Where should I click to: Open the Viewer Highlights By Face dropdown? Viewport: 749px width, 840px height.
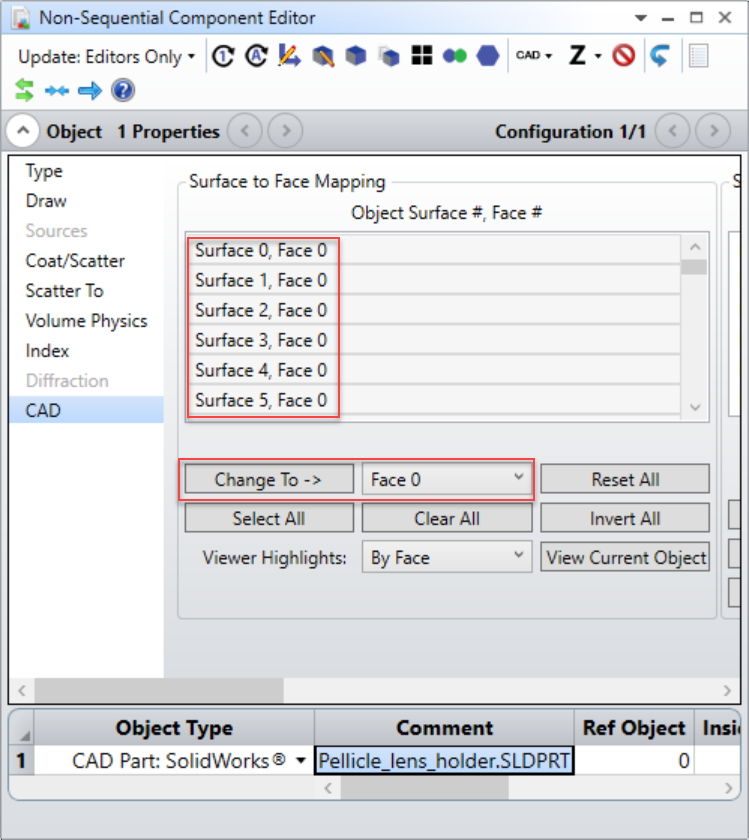(447, 557)
